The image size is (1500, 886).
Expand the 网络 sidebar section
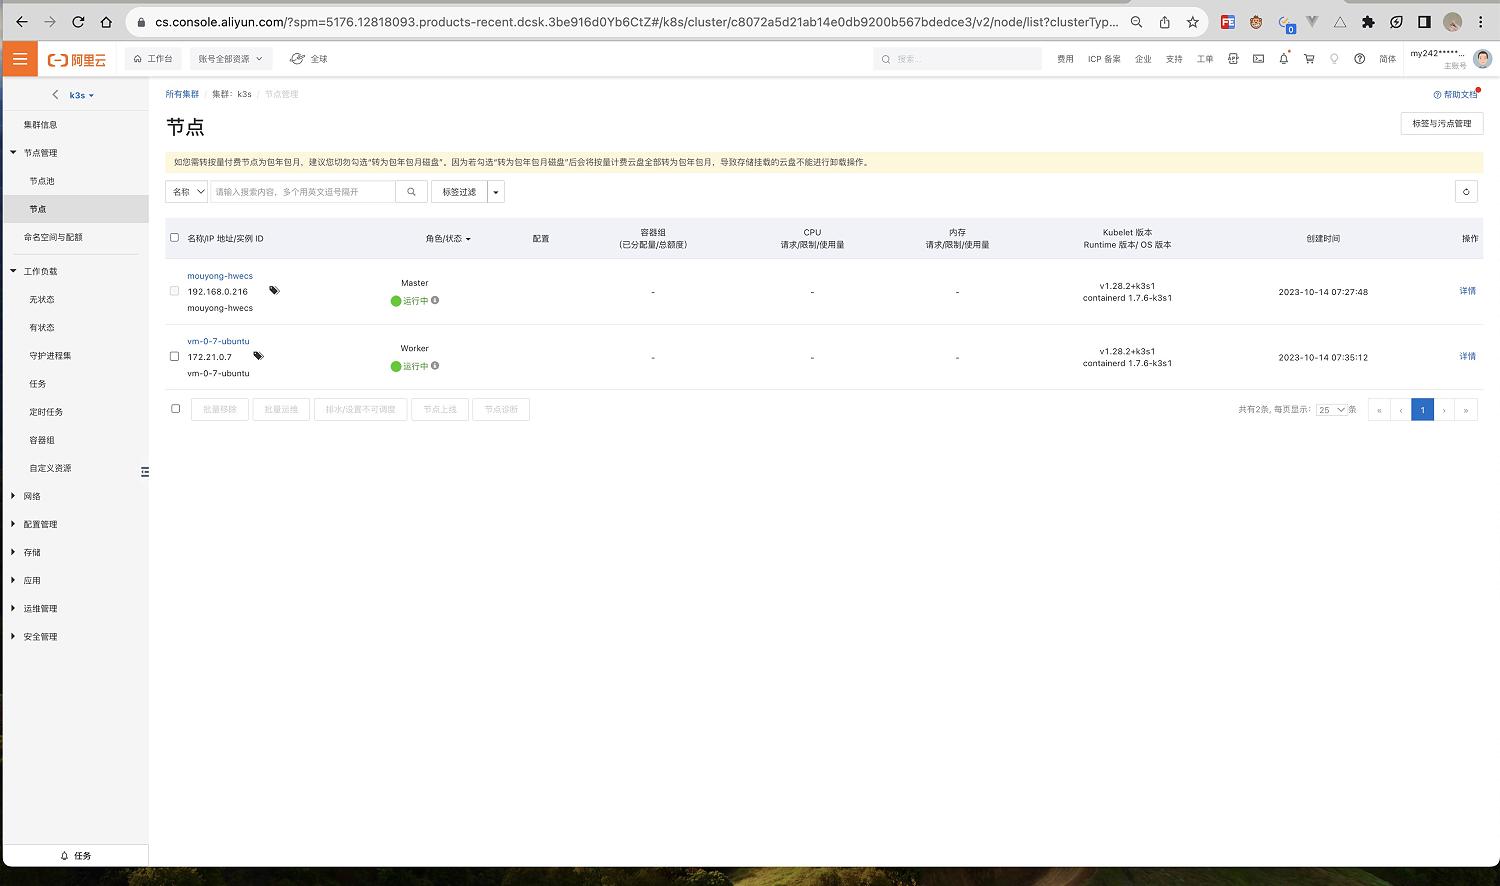[32, 496]
